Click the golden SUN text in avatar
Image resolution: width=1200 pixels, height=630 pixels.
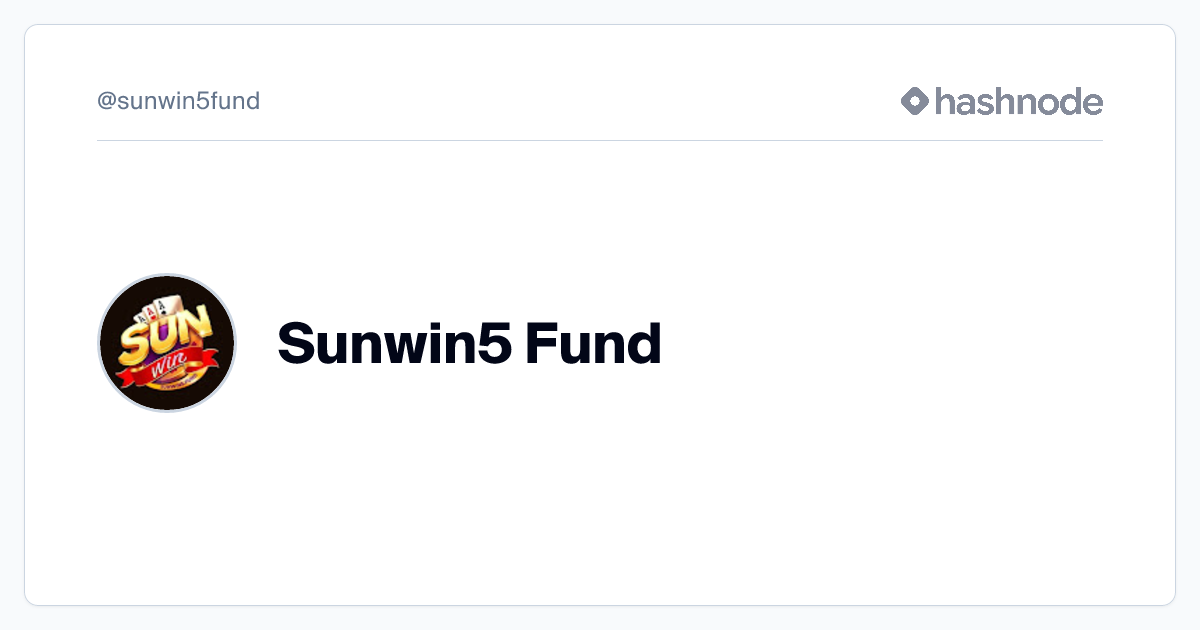pyautogui.click(x=164, y=336)
